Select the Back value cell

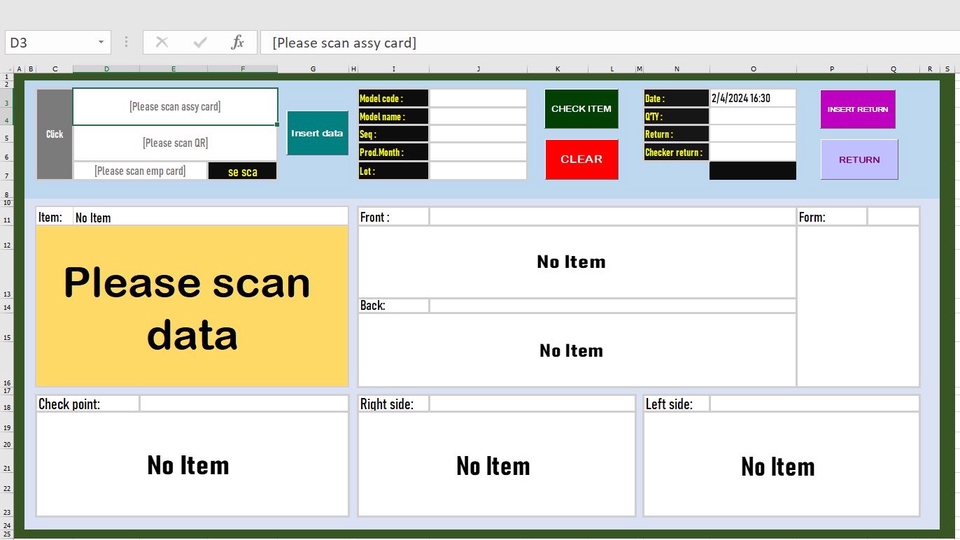[612, 305]
